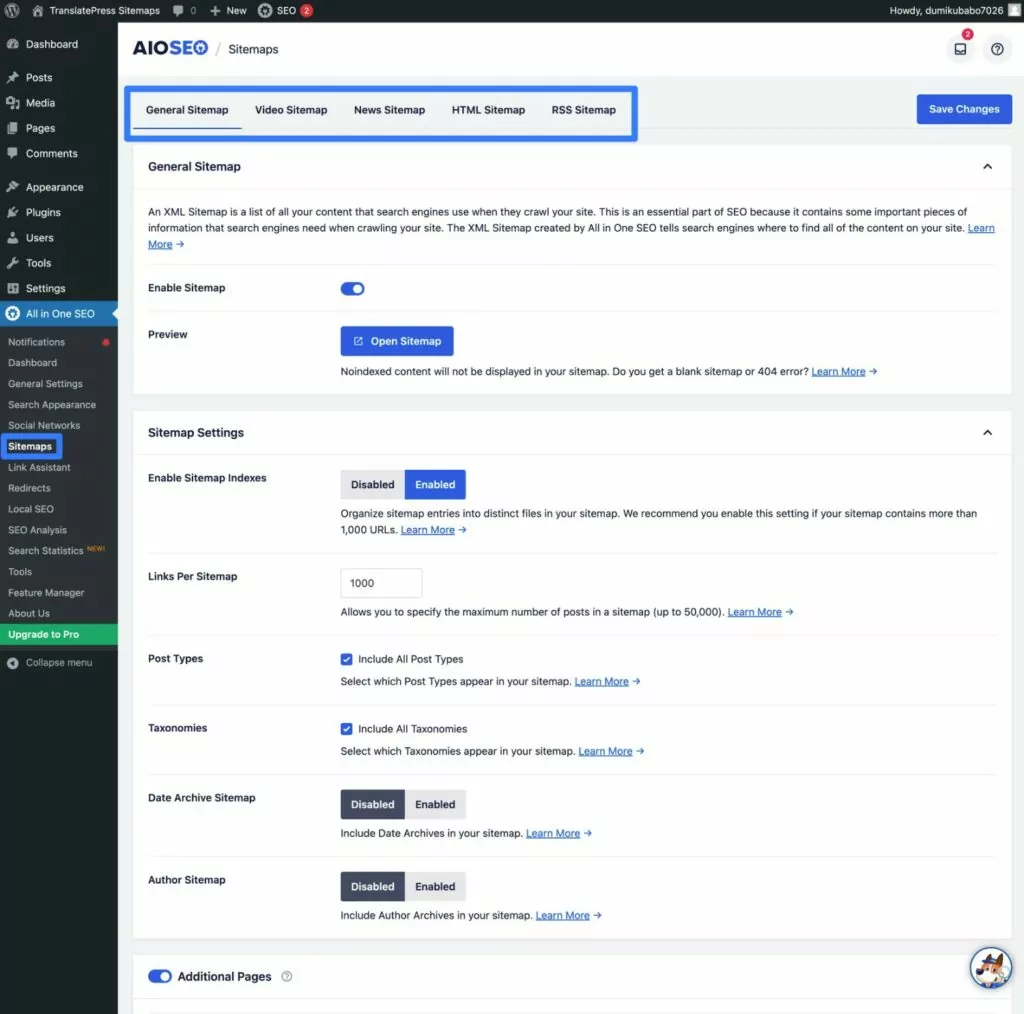
Task: Open the TranslatePress Sitemaps site home icon
Action: pos(38,10)
